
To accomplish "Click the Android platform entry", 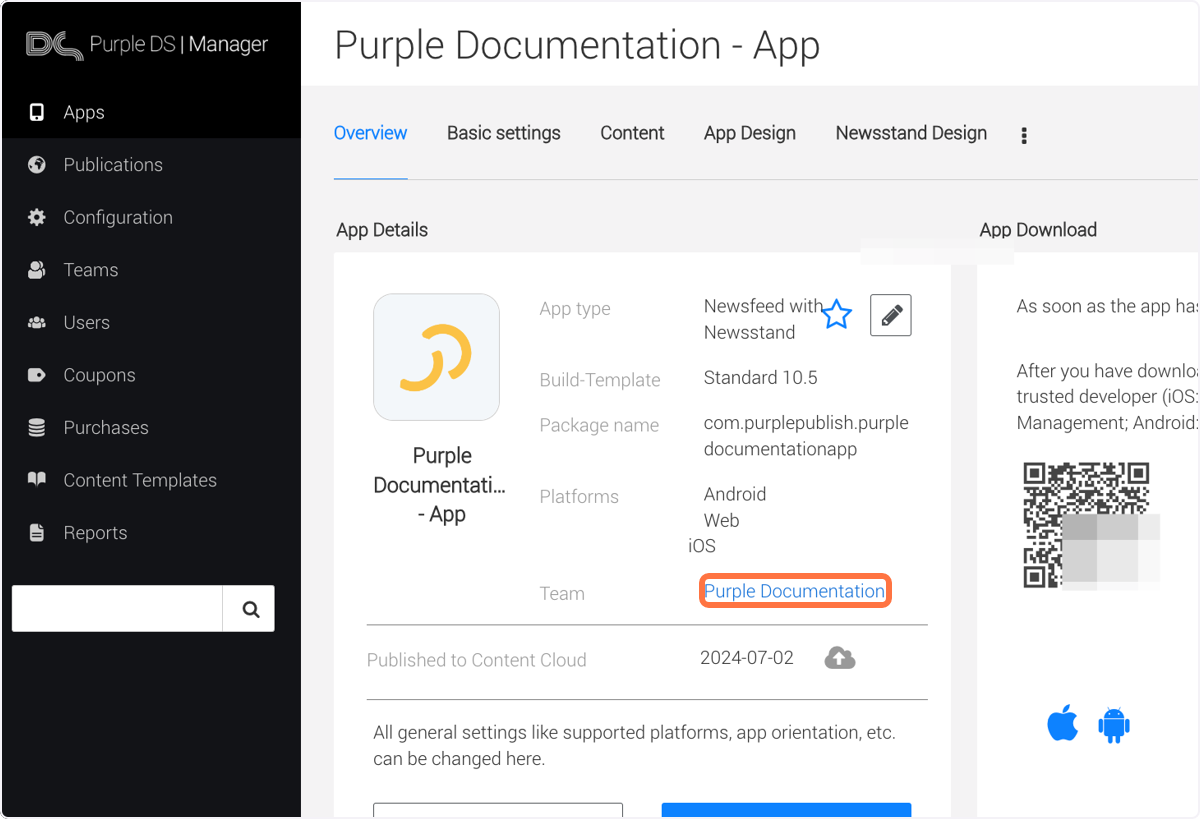I will coord(735,494).
